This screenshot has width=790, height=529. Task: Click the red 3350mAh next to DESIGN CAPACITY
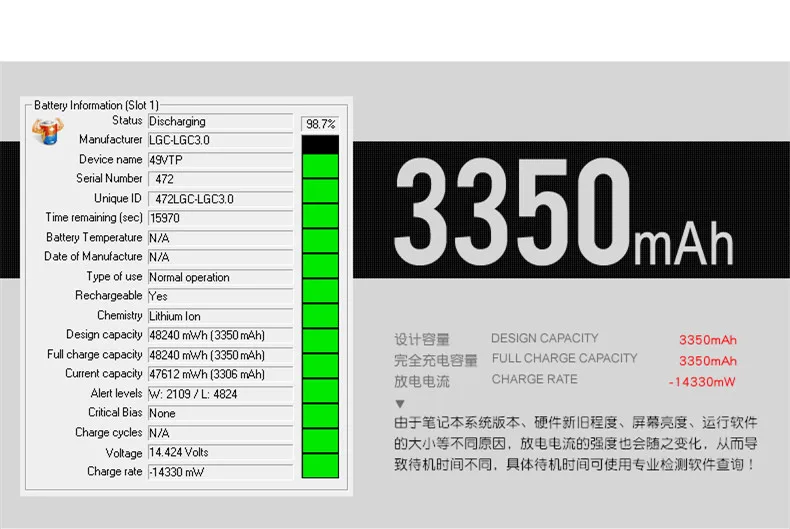708,340
